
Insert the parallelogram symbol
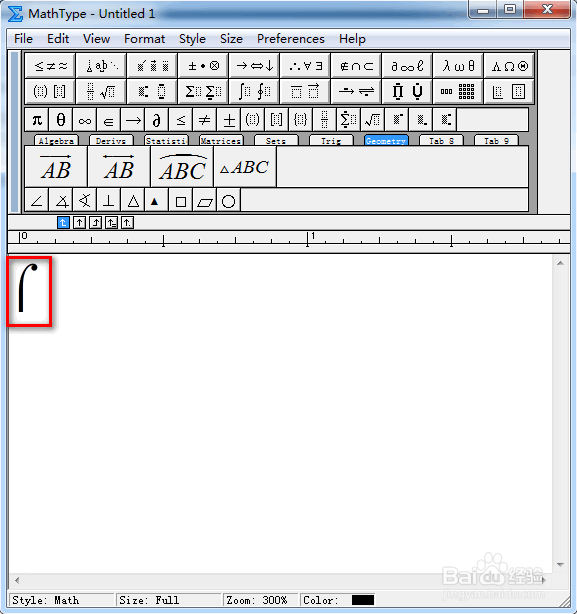pyautogui.click(x=205, y=202)
